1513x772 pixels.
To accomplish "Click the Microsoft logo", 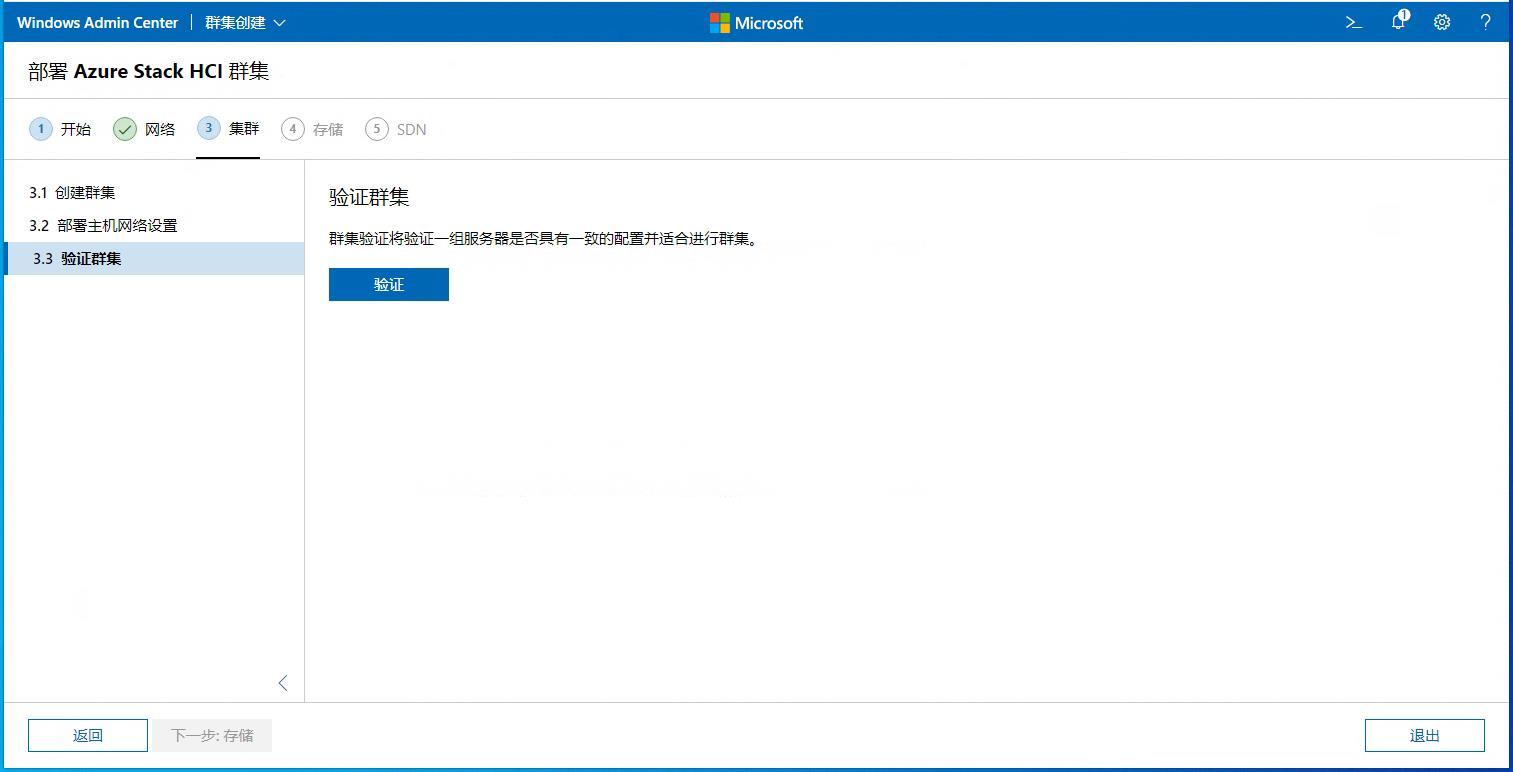I will [x=756, y=22].
